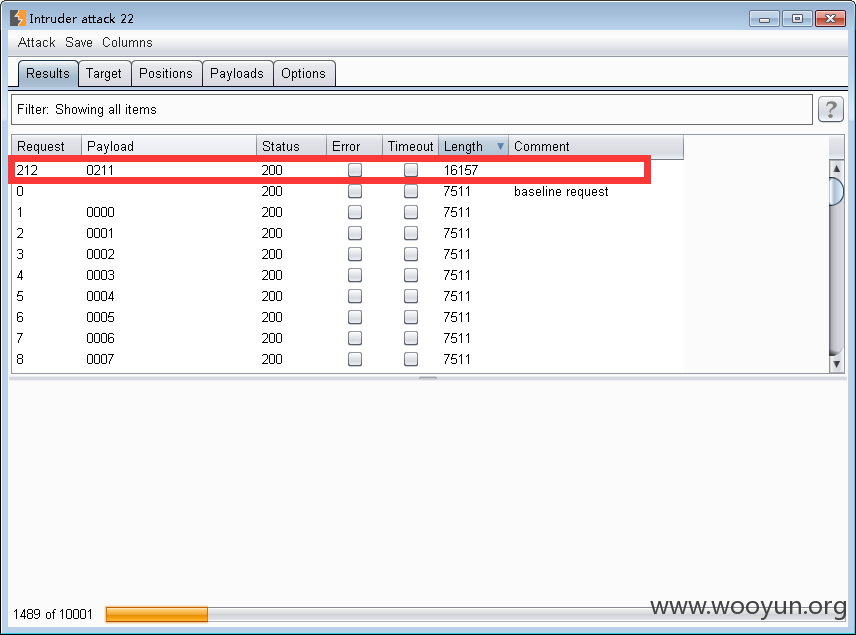
Task: Toggle Timeout checkbox on baseline request row
Action: pyautogui.click(x=411, y=191)
